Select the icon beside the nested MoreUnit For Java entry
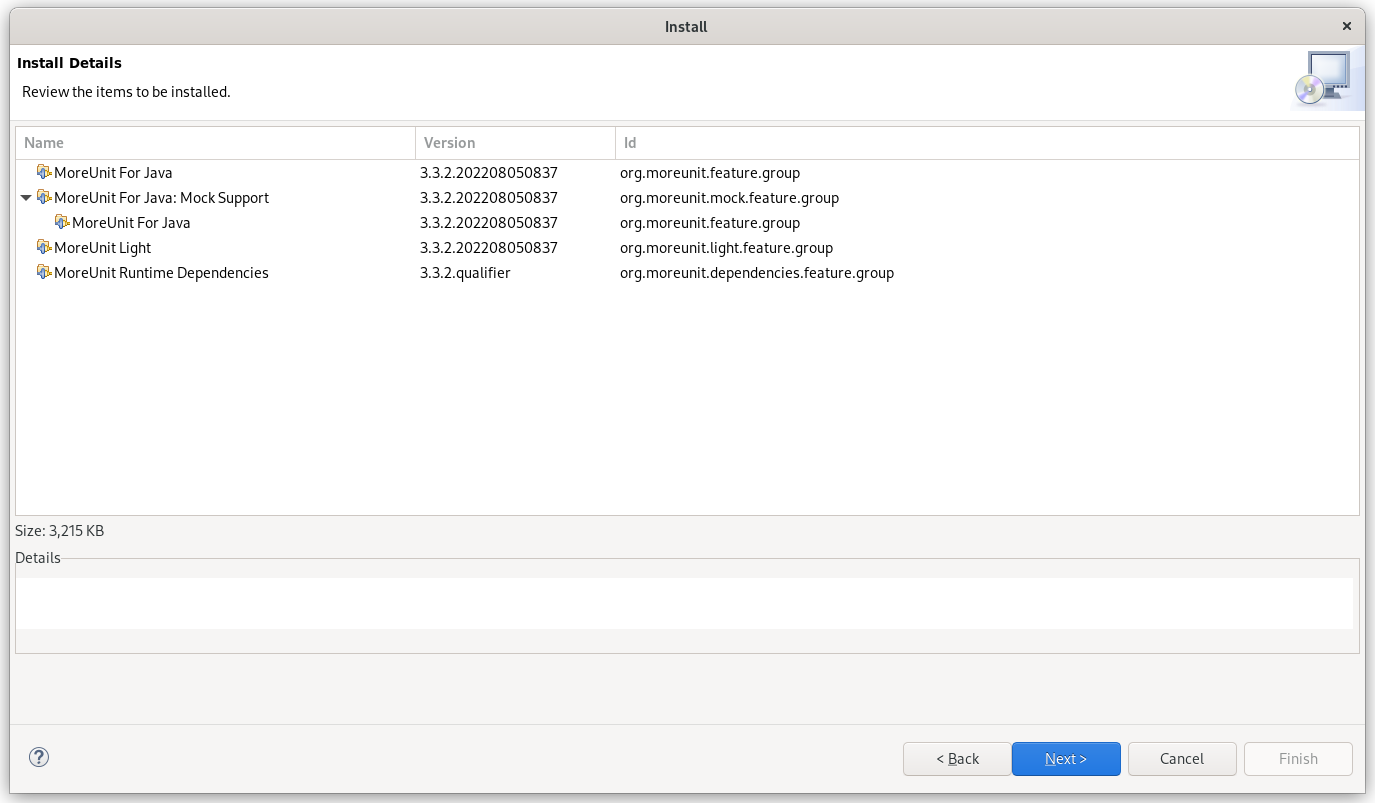The height and width of the screenshot is (803, 1375). (62, 222)
